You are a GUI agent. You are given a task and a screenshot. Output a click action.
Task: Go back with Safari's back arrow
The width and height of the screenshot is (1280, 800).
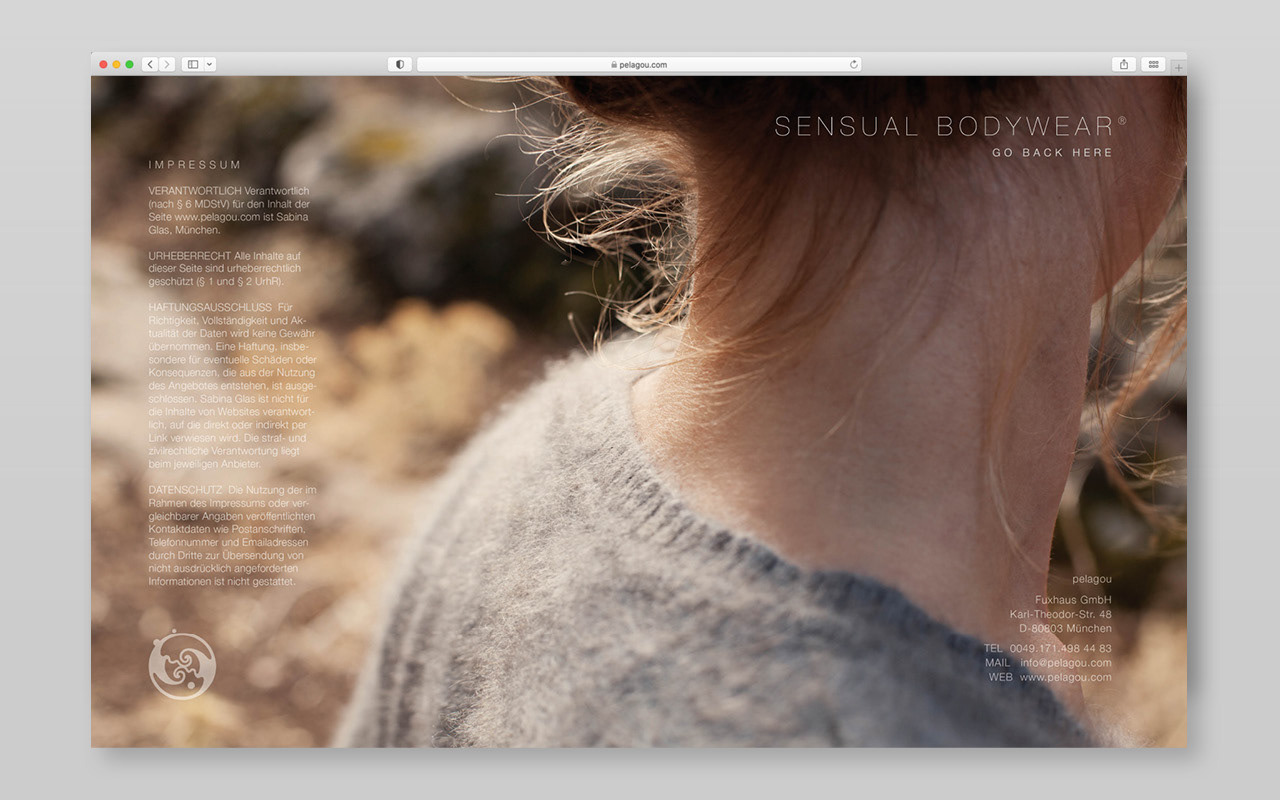pos(150,64)
